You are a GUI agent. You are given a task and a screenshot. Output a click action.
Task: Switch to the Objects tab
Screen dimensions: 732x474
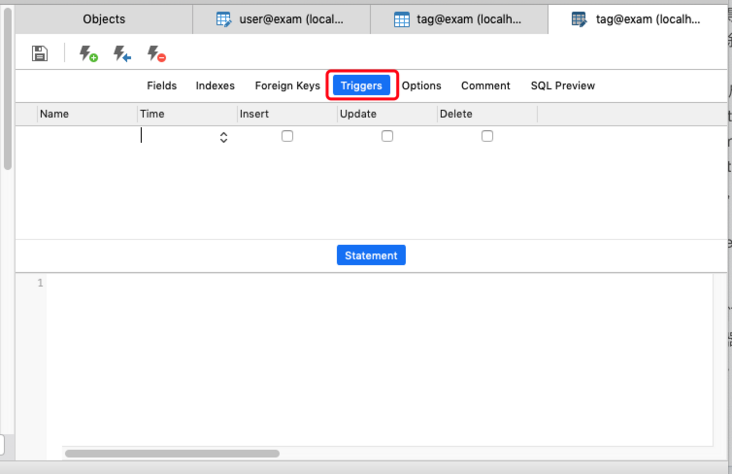(104, 19)
